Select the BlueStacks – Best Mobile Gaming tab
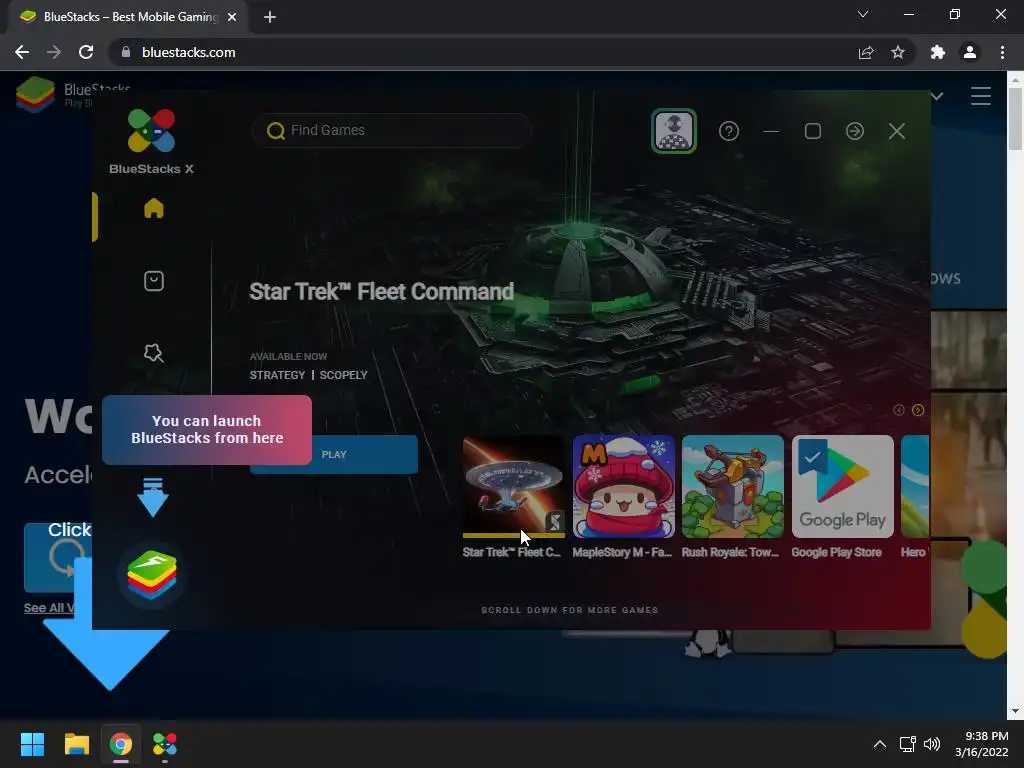 128,17
